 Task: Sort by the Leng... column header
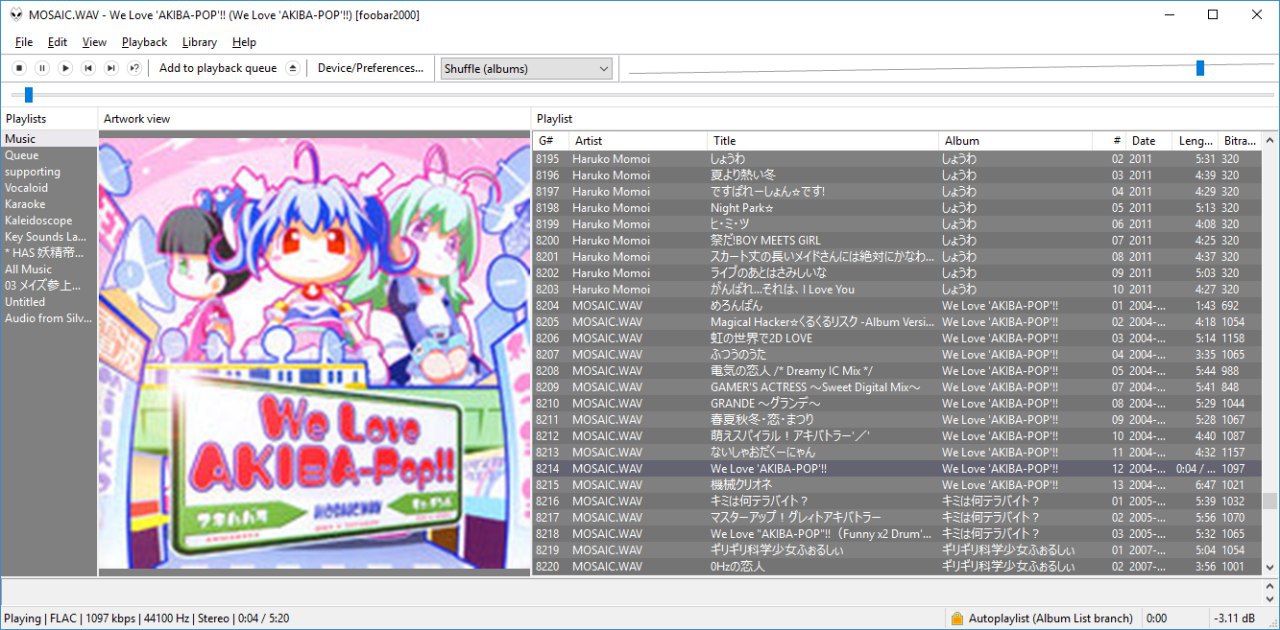[1196, 141]
